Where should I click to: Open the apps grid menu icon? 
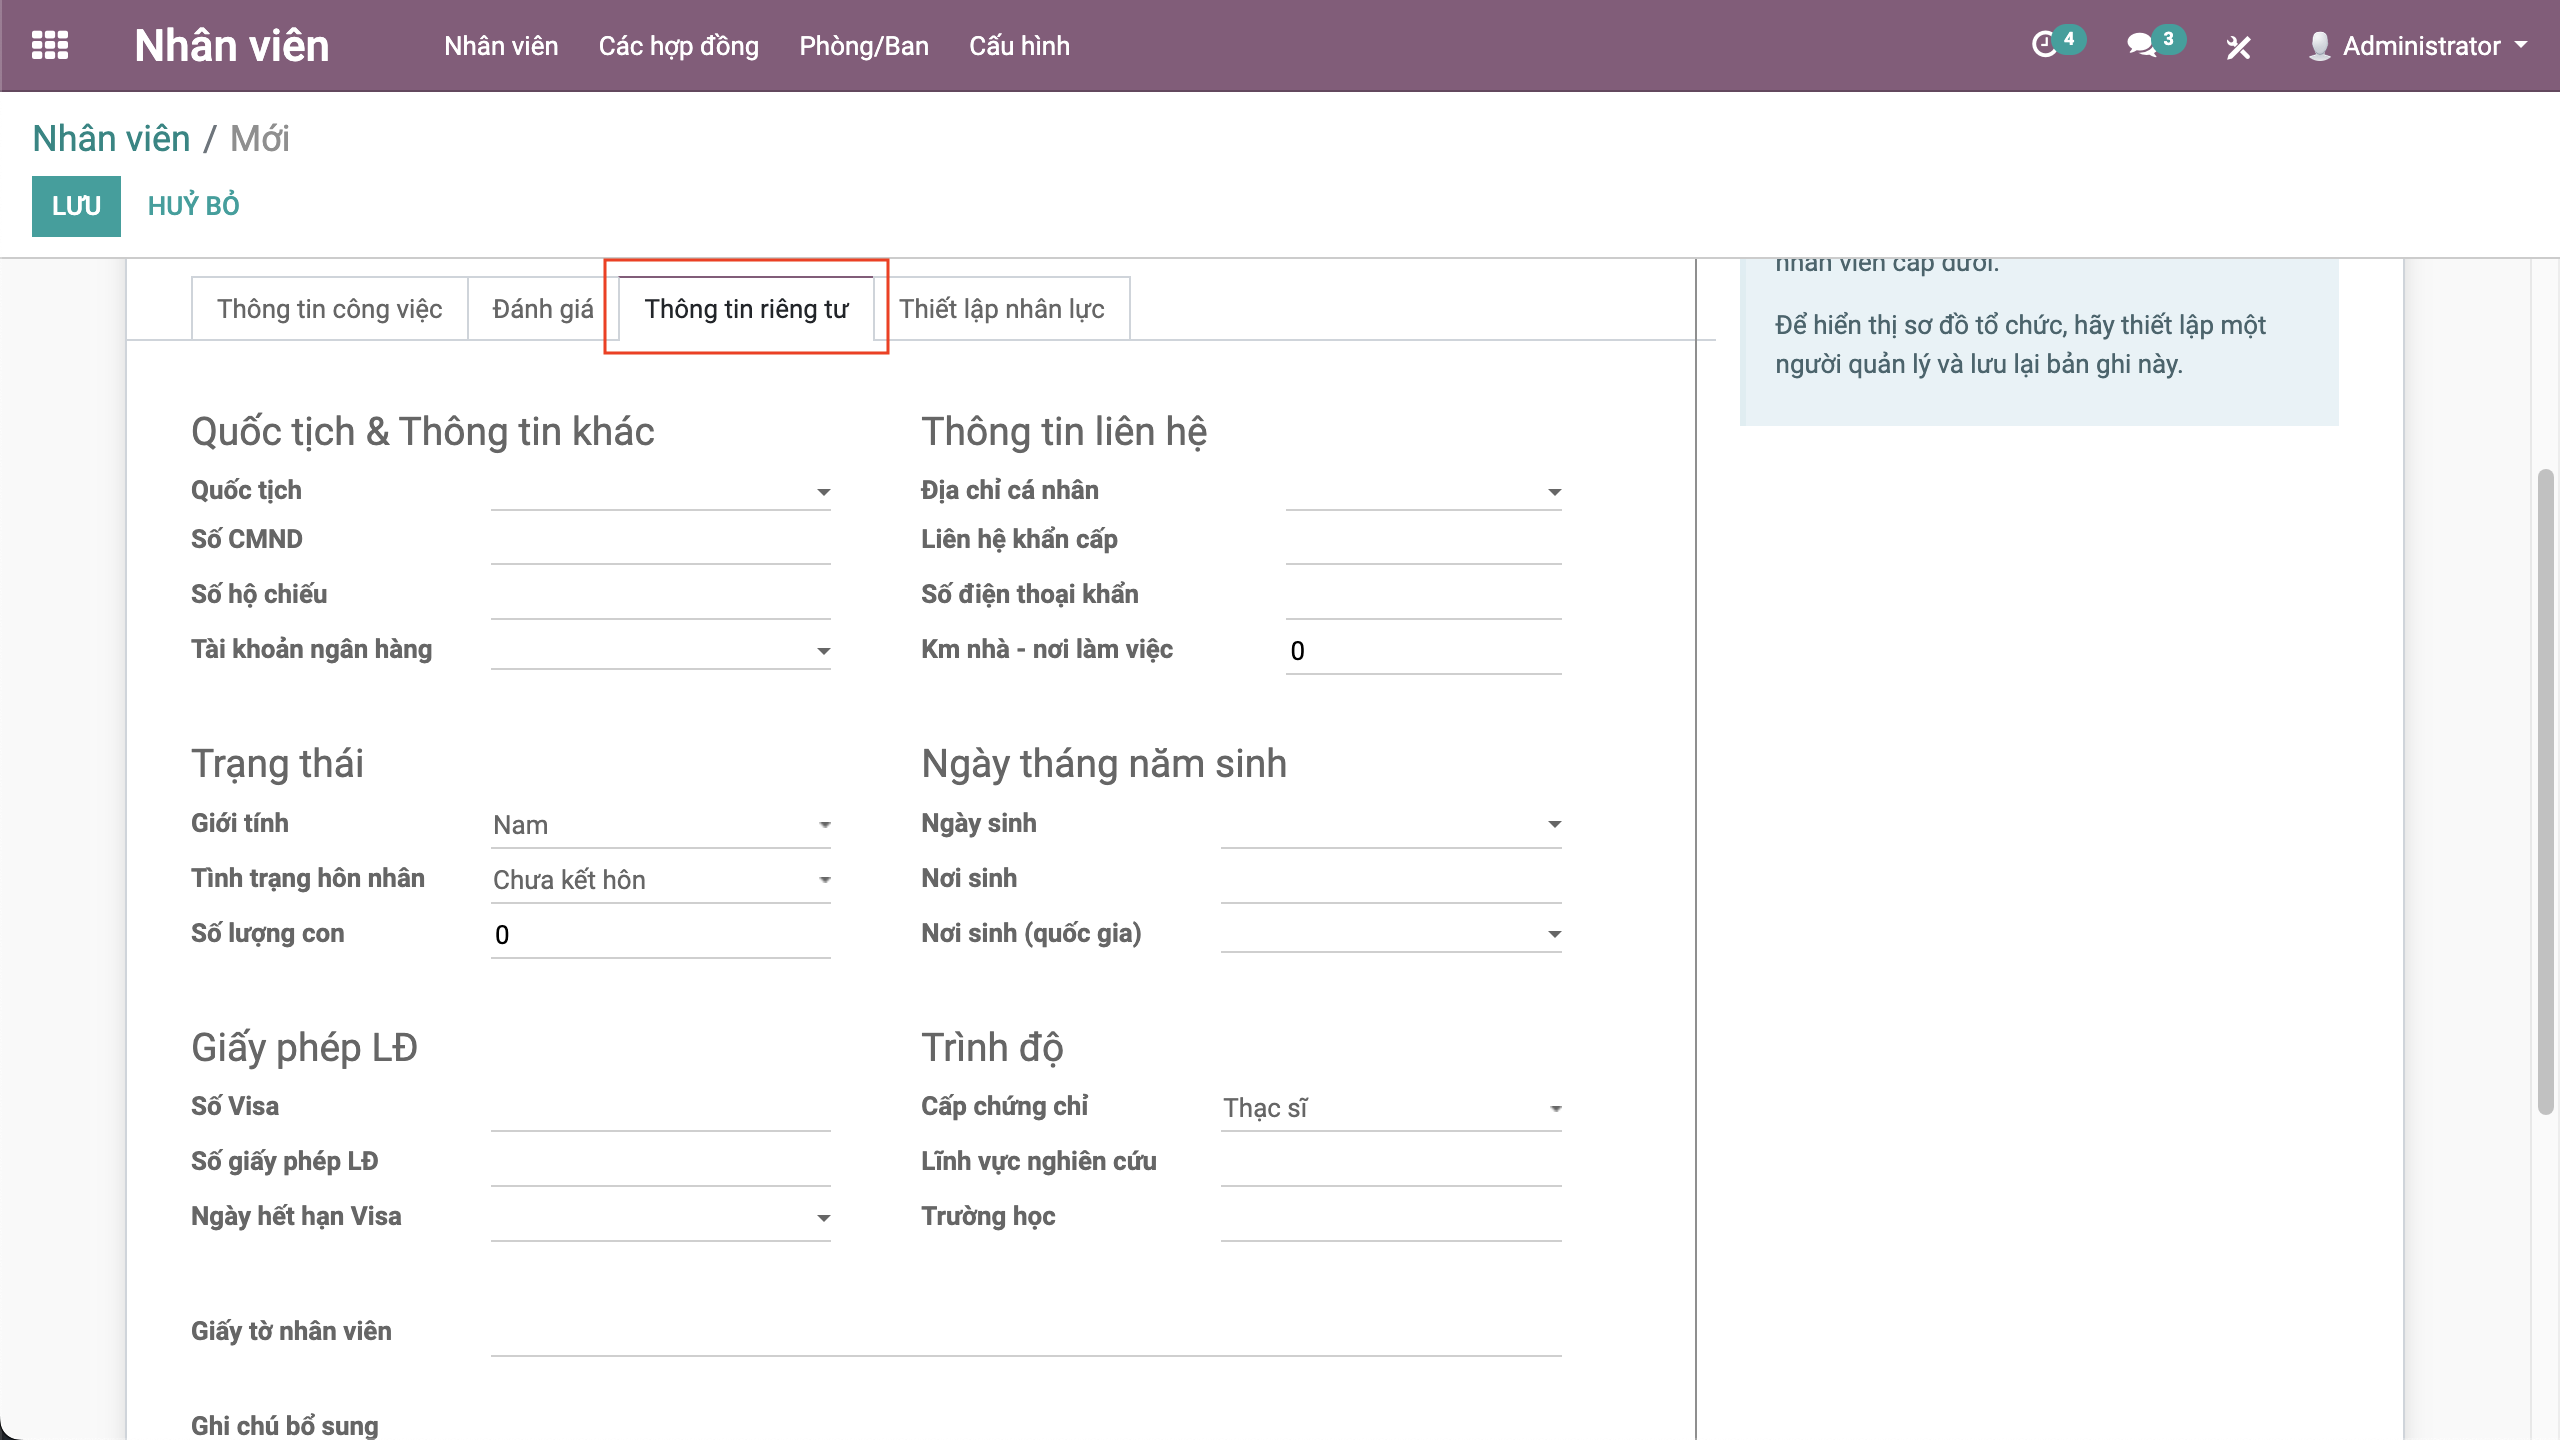click(x=50, y=45)
